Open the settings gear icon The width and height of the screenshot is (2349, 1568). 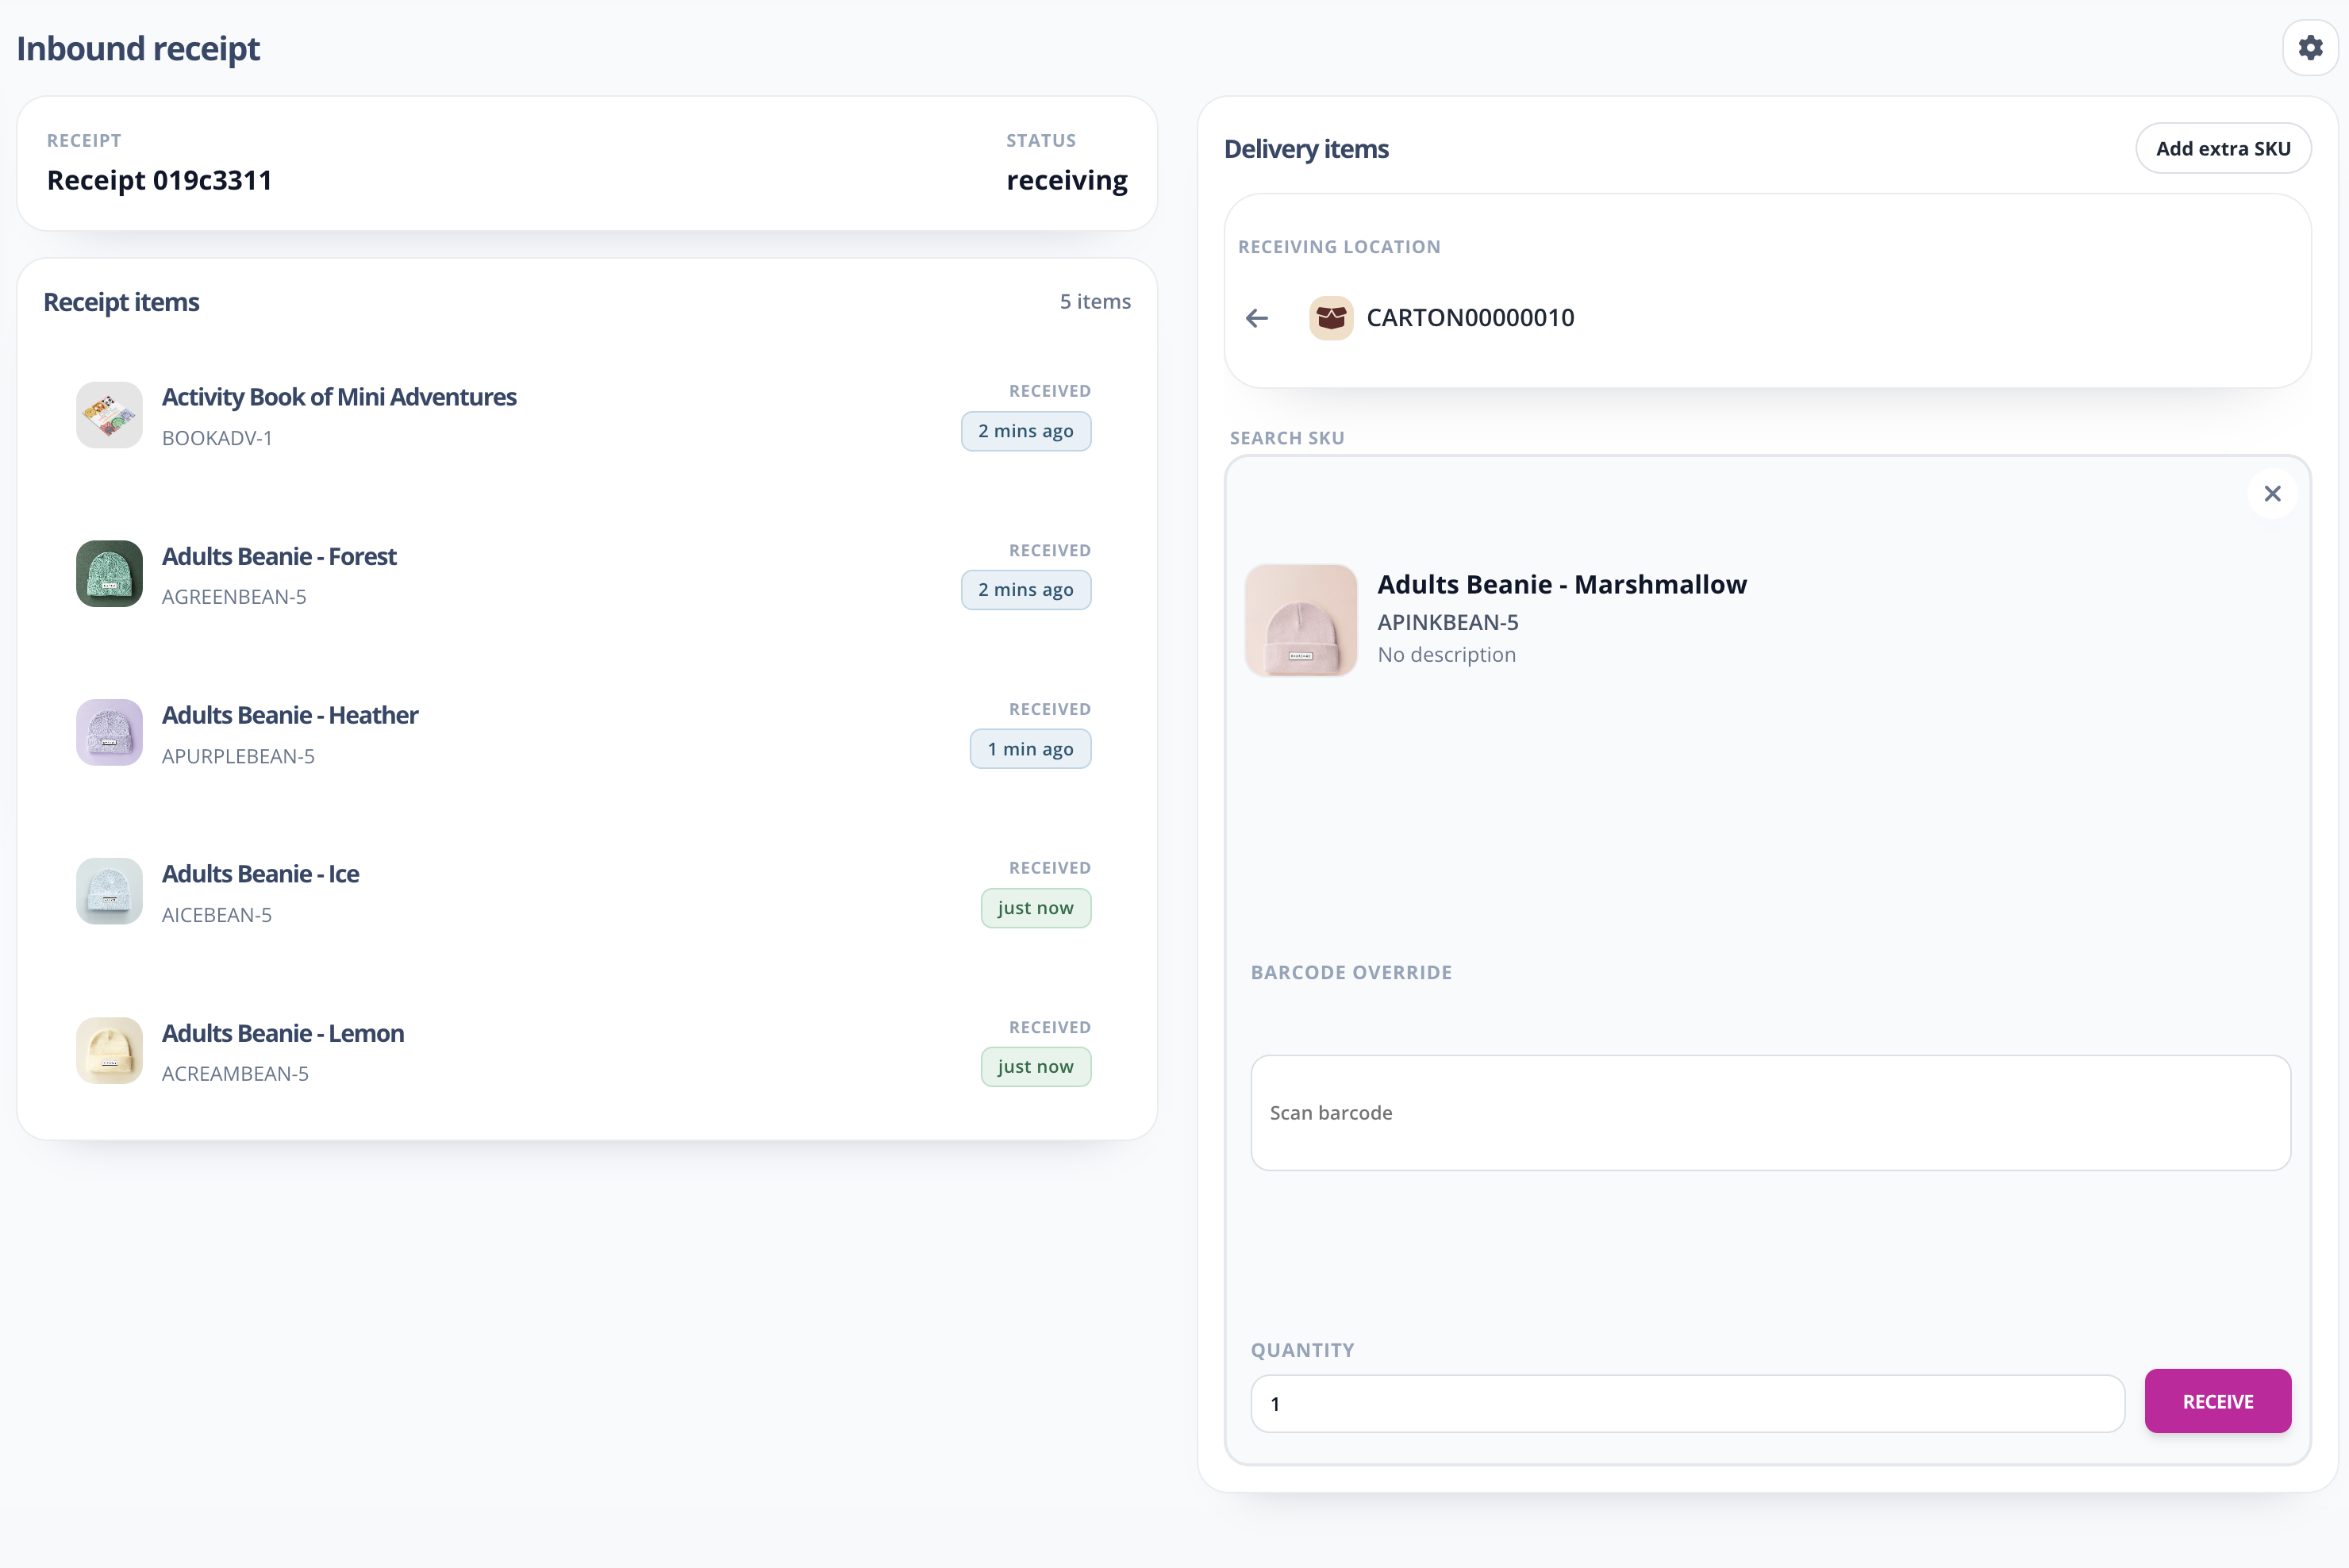(2310, 47)
